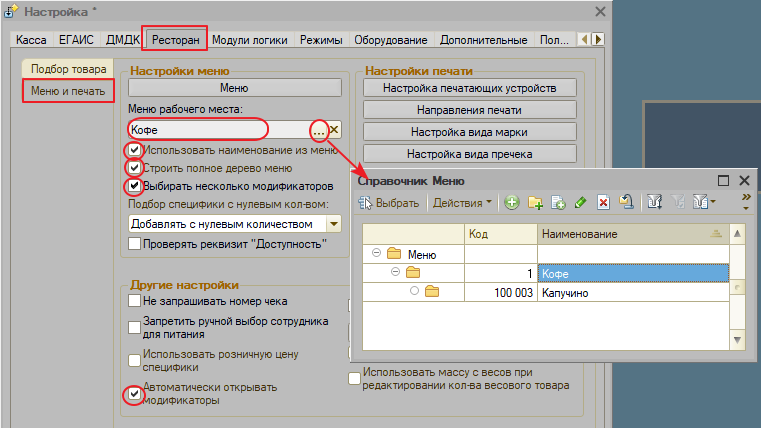Click the first filter icon in Справочник toolbar
The height and width of the screenshot is (428, 761).
[655, 203]
